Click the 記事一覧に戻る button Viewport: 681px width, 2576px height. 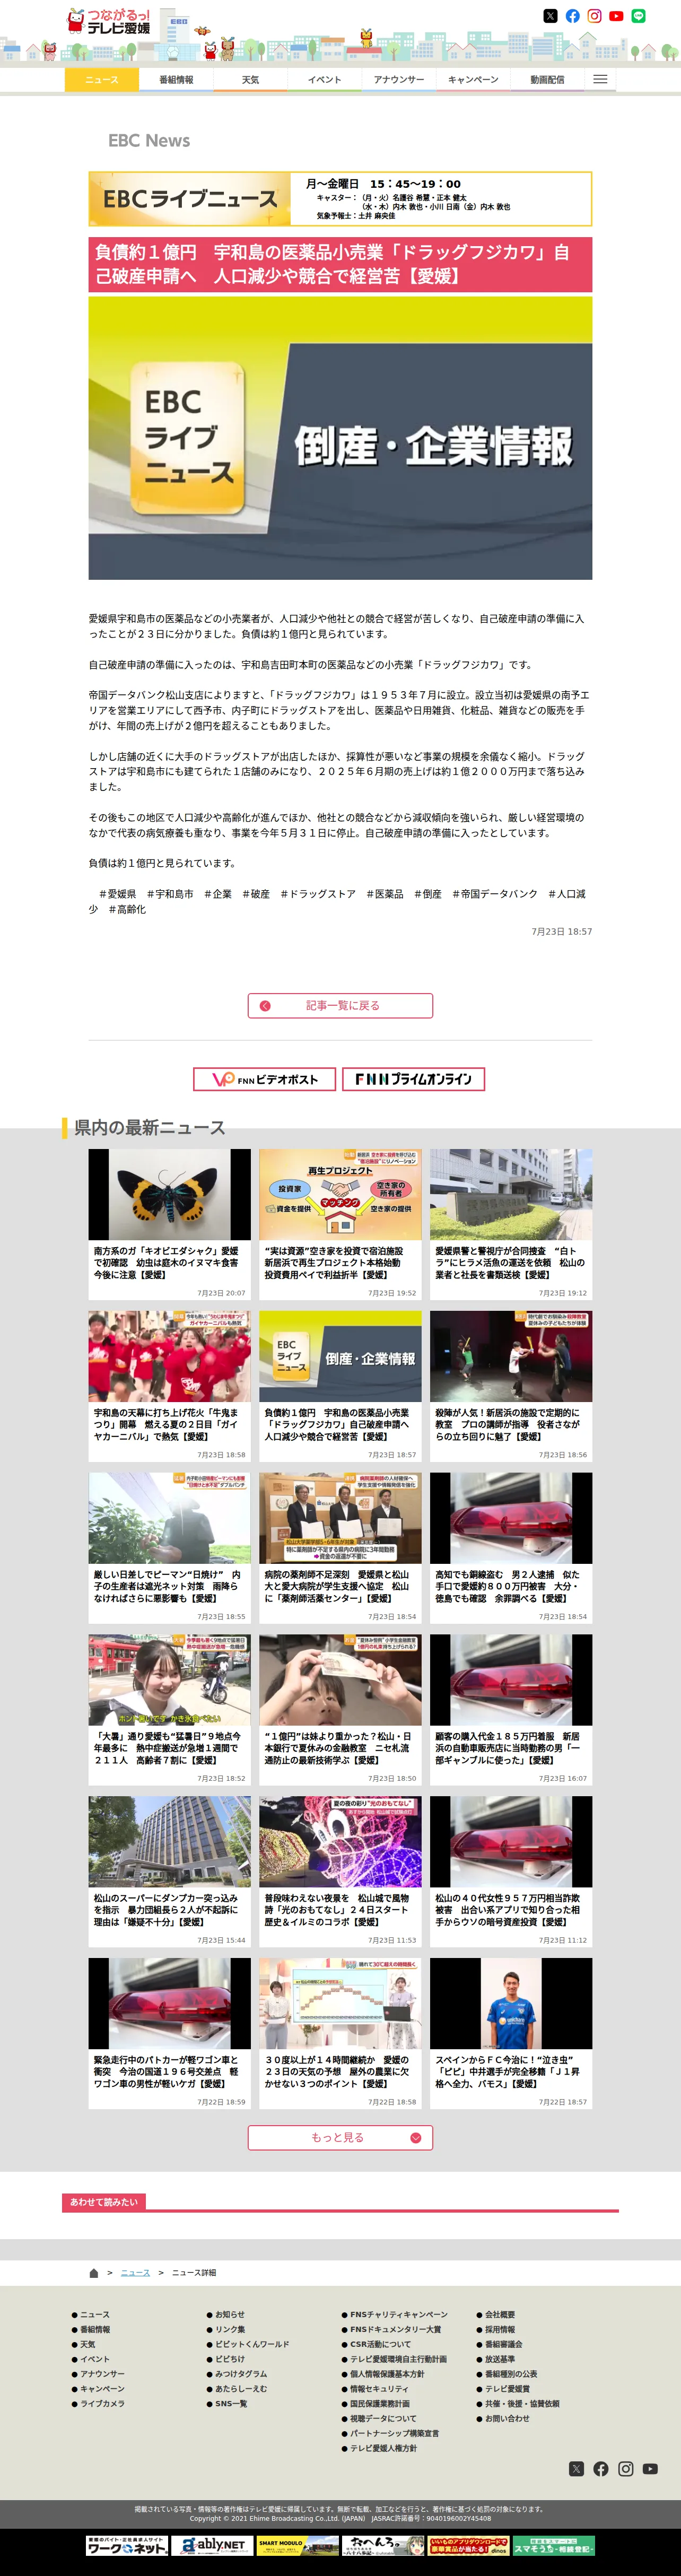point(340,1005)
